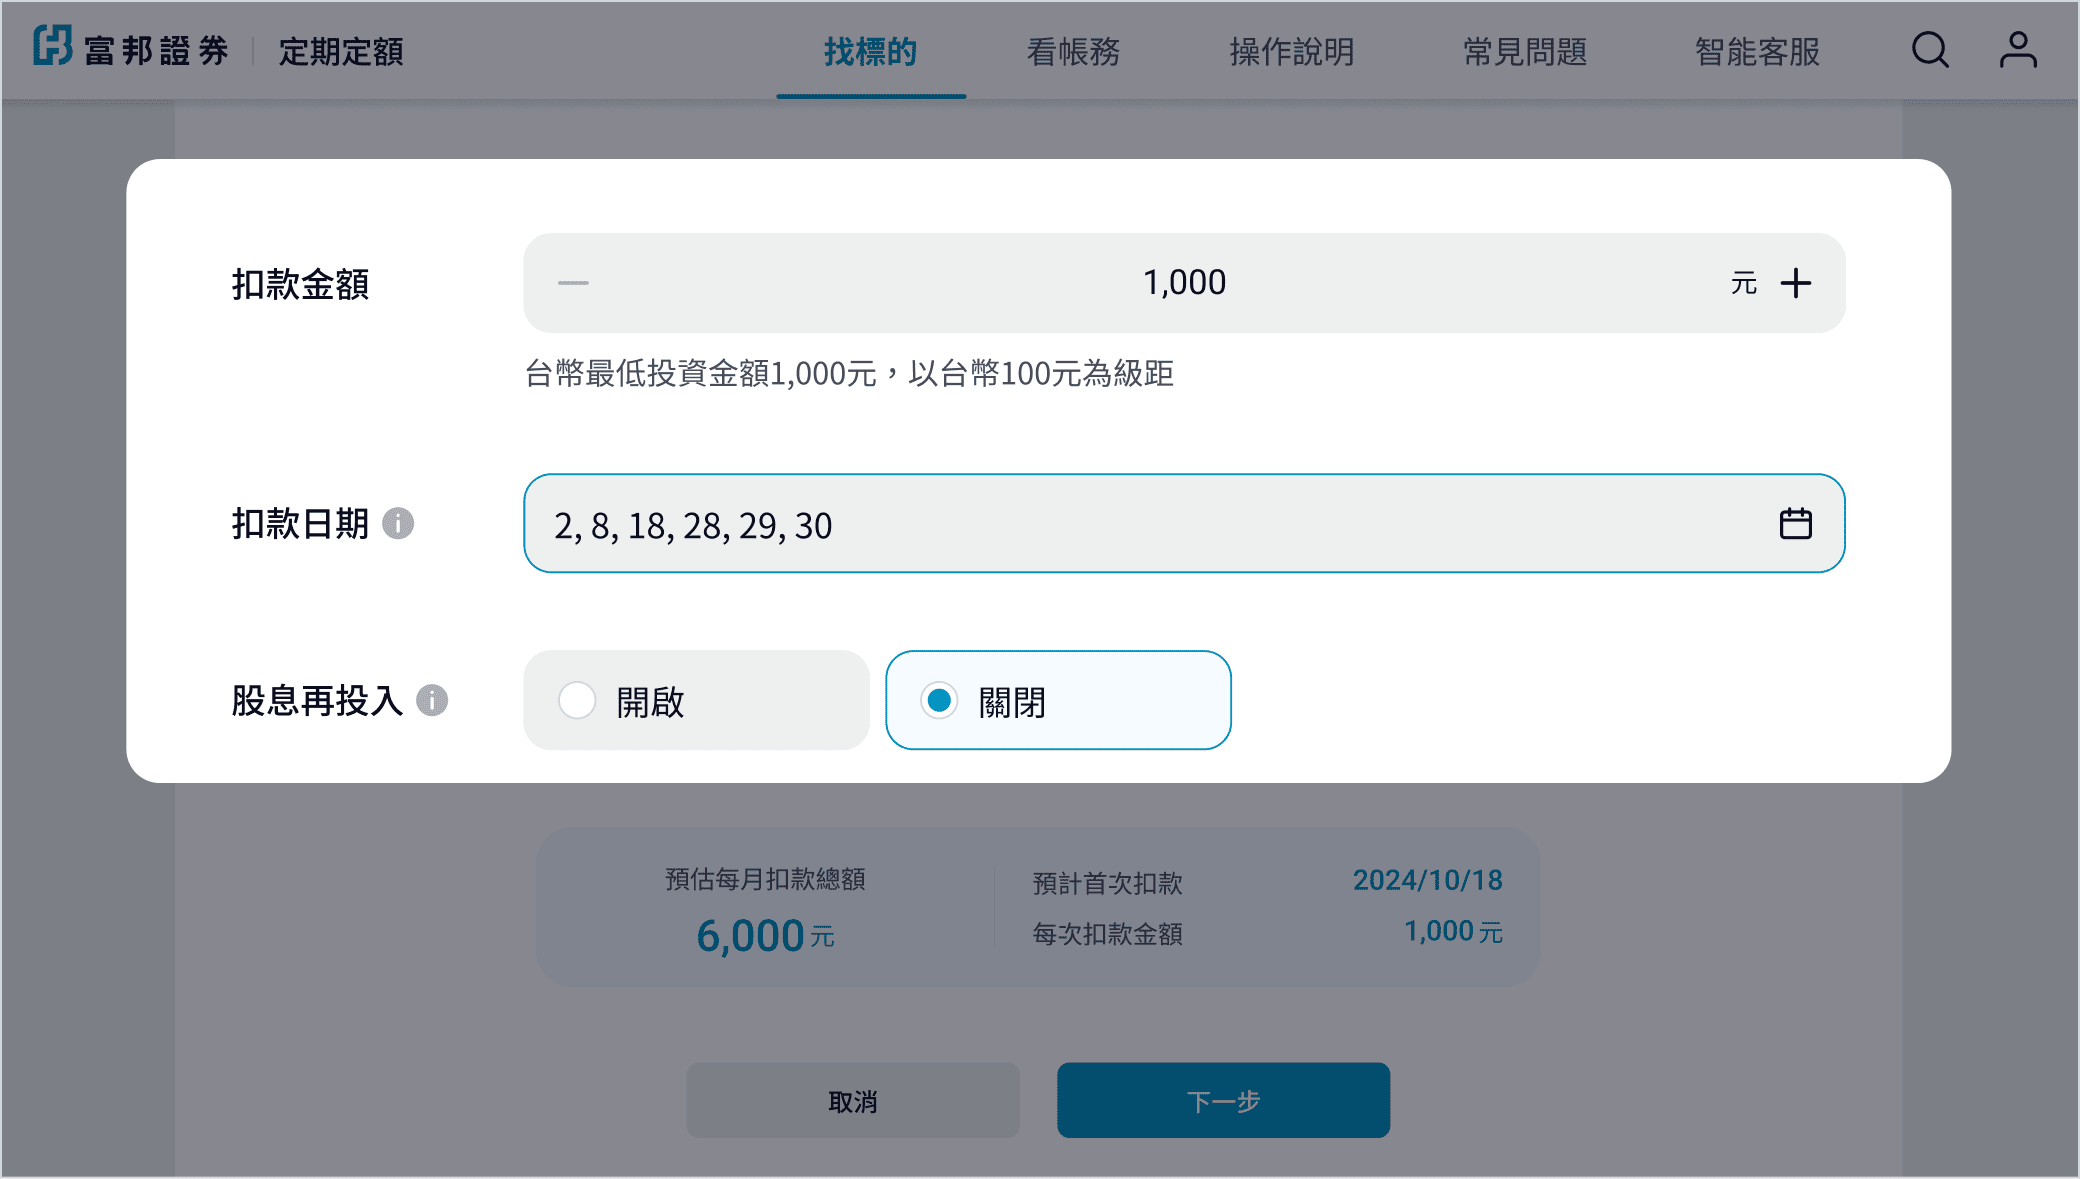Switch to the 找標的 tab
The image size is (2080, 1179).
pyautogui.click(x=870, y=52)
